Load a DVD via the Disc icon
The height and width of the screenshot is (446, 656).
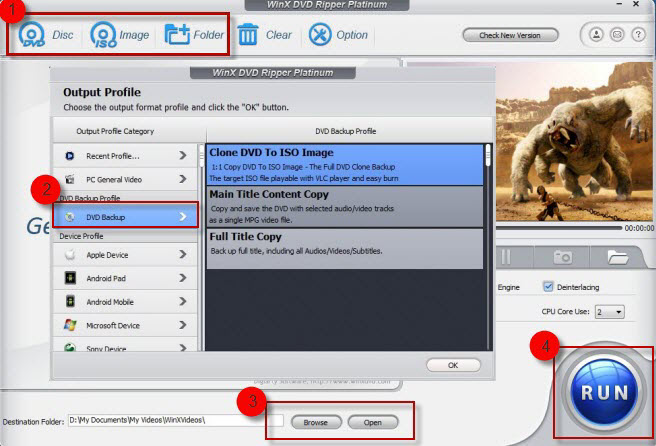click(32, 34)
